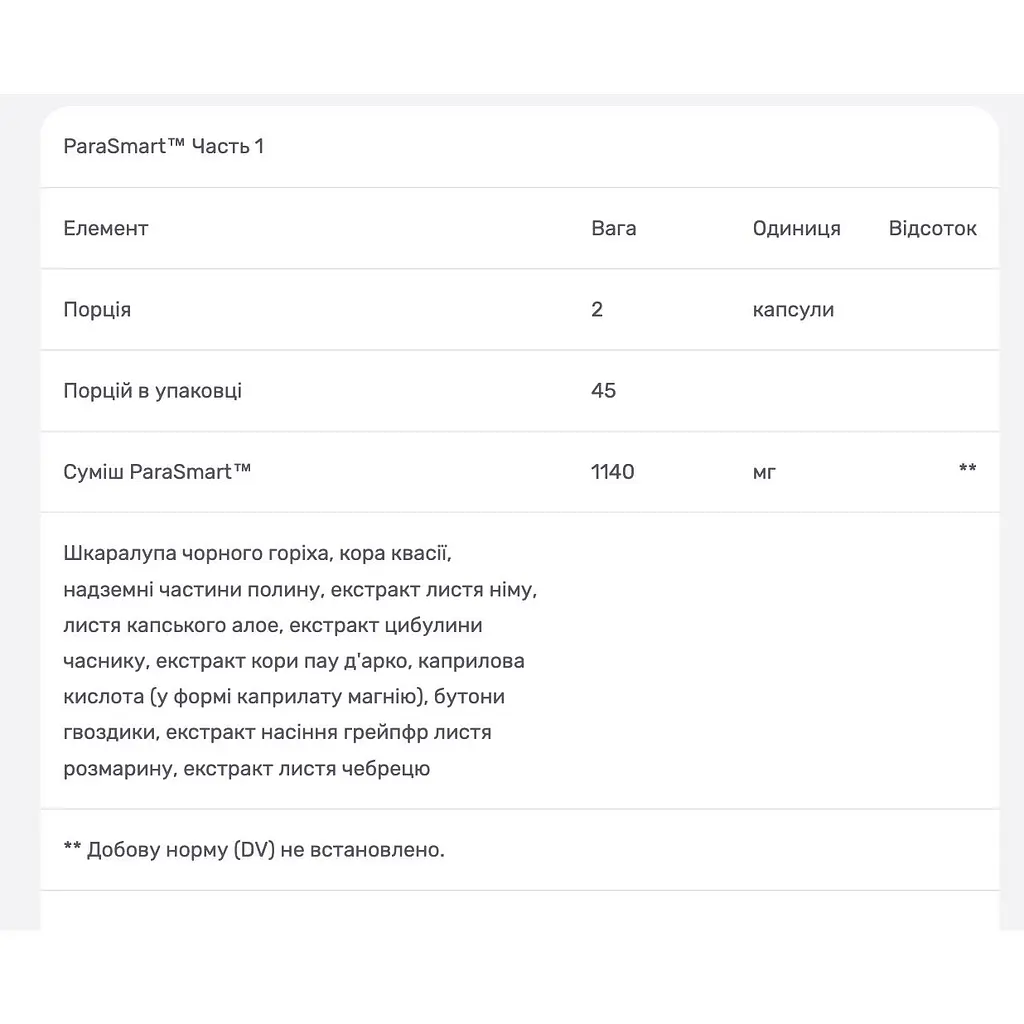The image size is (1024, 1024).
Task: Click the Добову норму (DV) footnote
Action: 254,850
